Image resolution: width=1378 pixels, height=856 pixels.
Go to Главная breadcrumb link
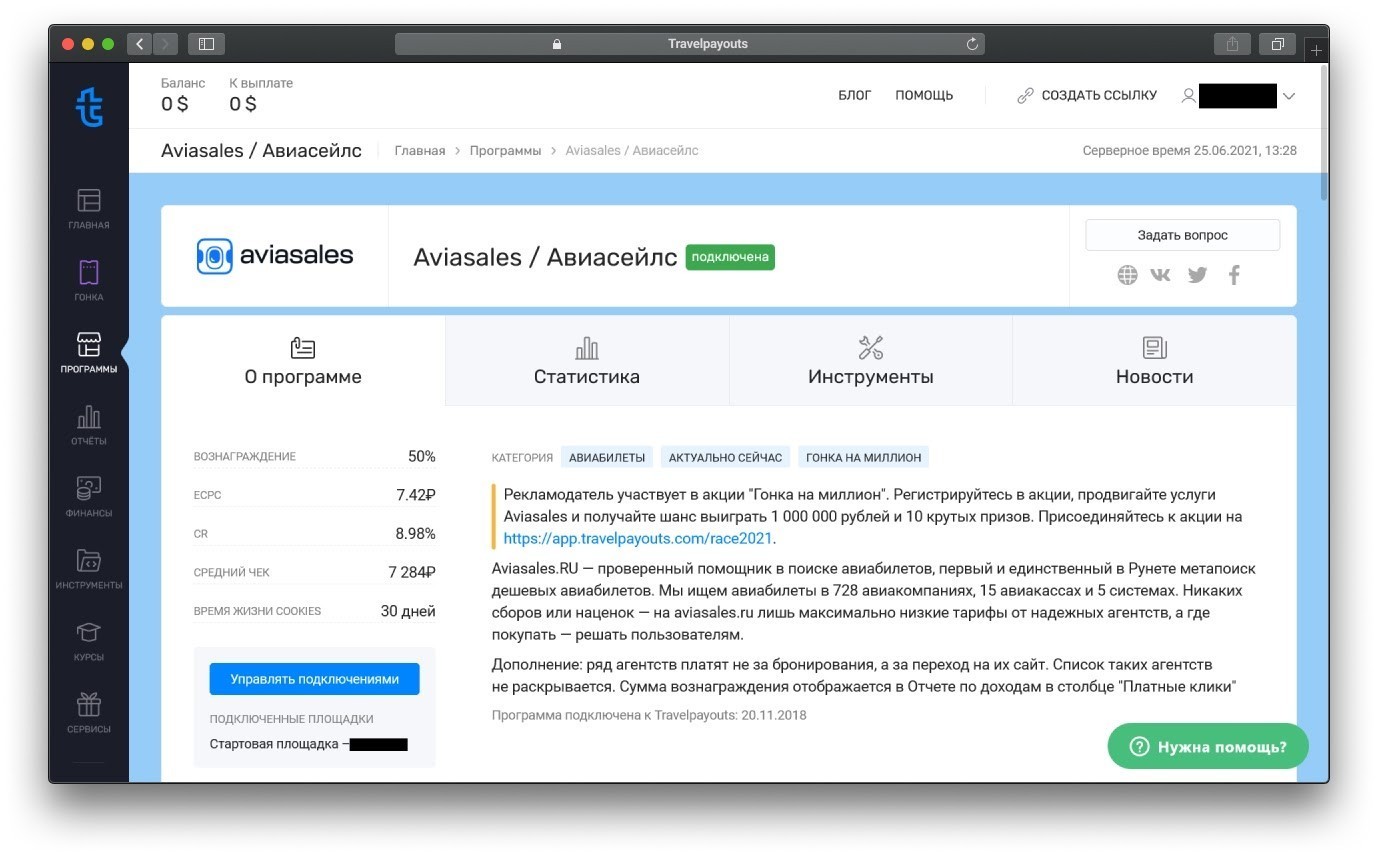(x=420, y=150)
